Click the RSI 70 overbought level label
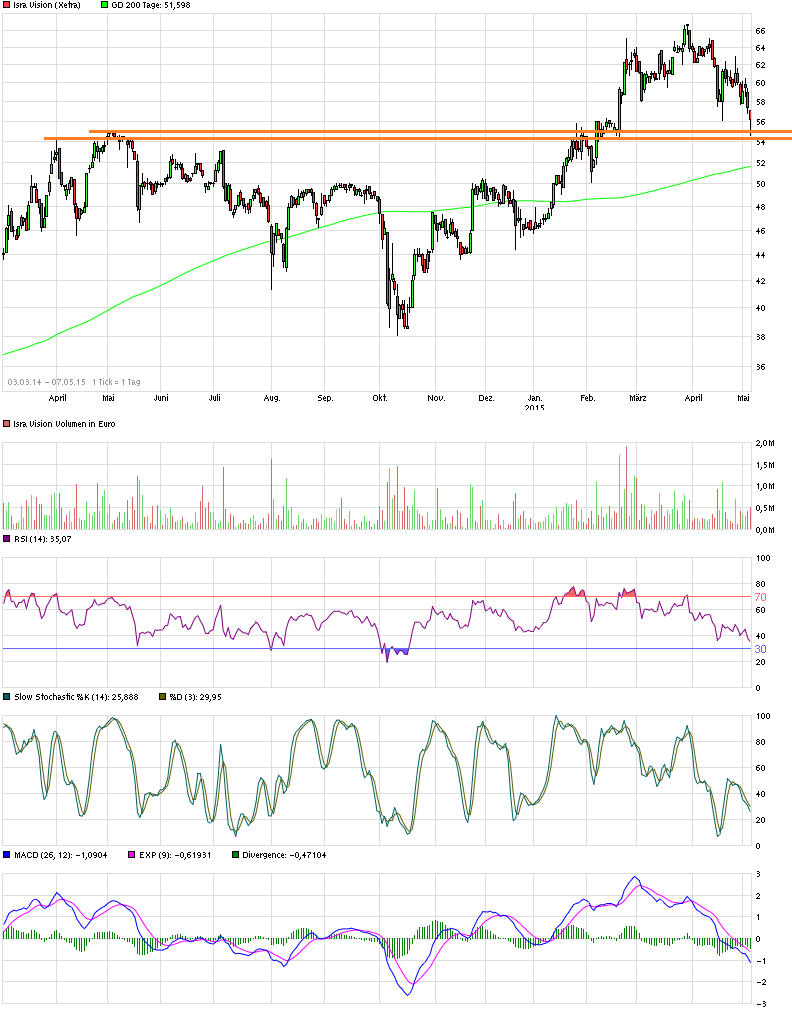 tap(760, 597)
